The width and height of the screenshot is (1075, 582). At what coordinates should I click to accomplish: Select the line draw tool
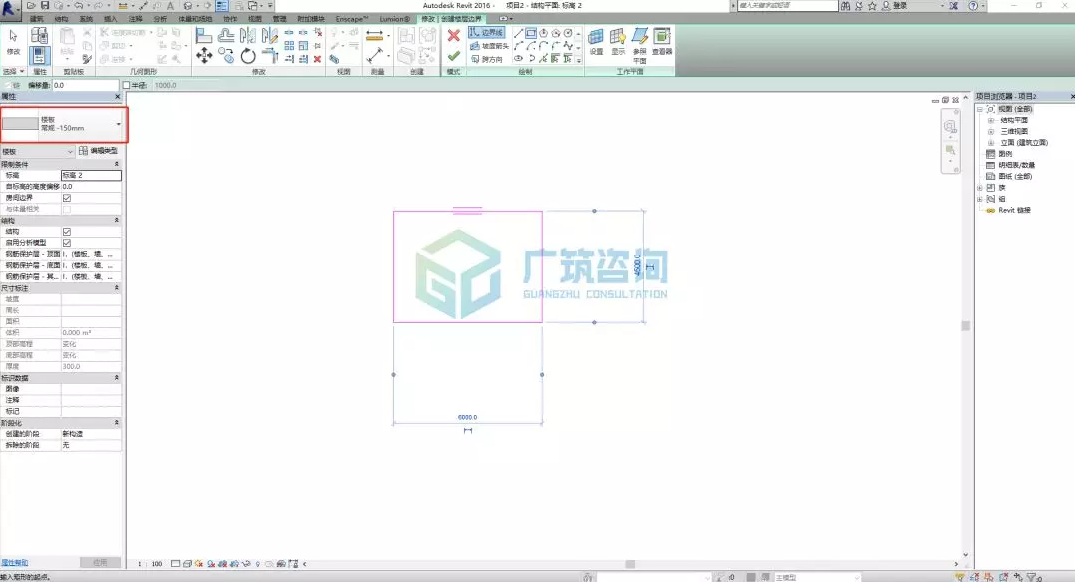coord(518,33)
